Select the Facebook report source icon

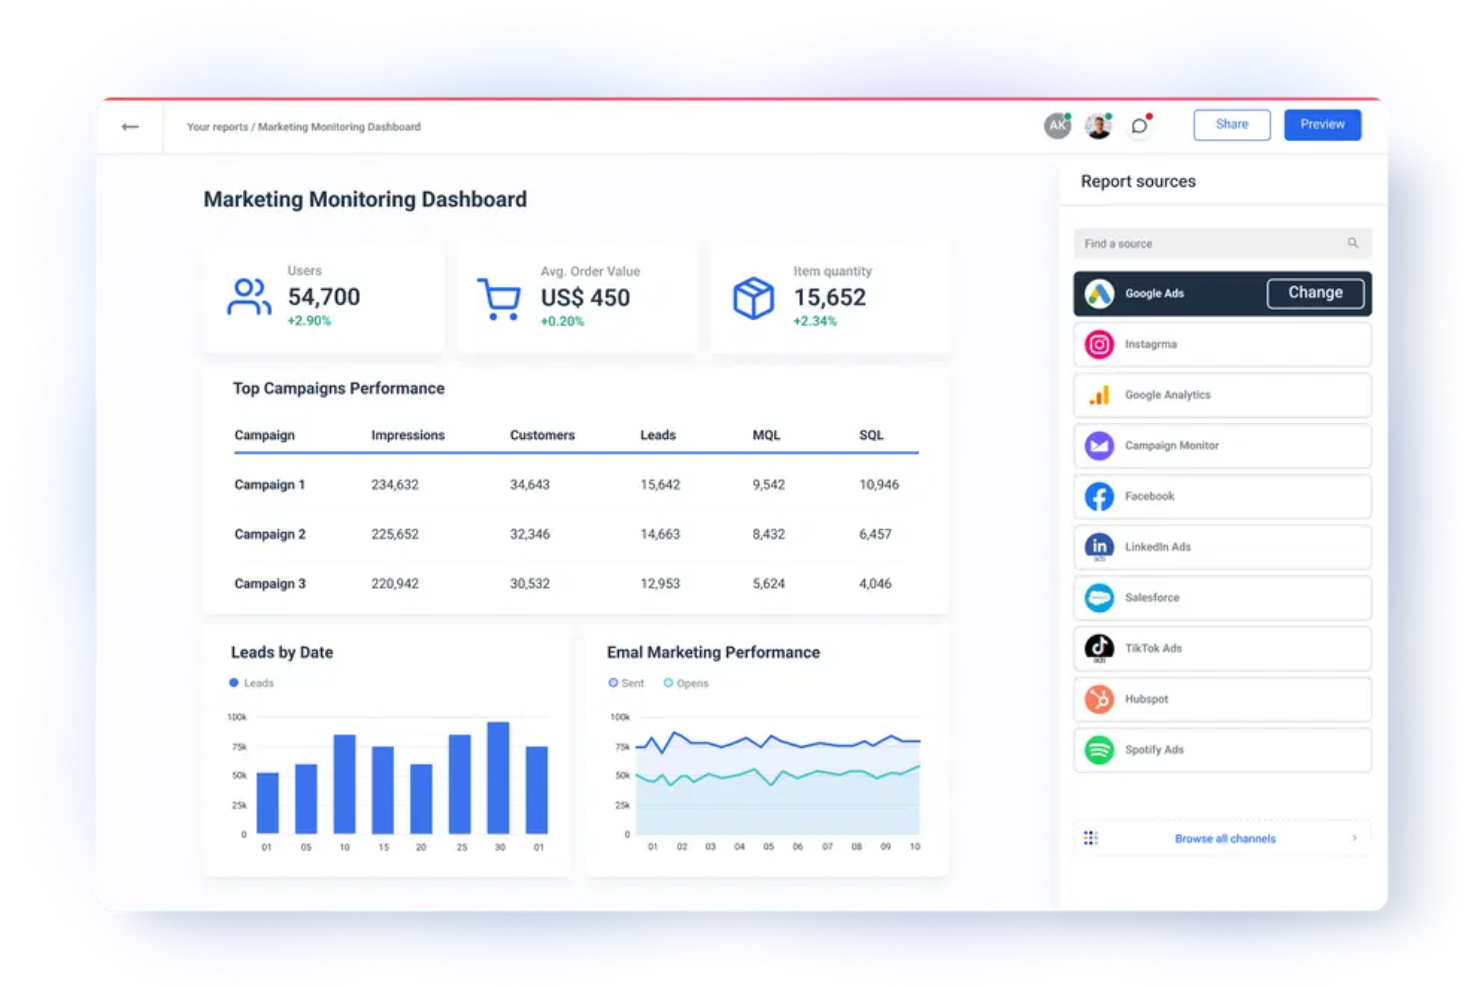1099,496
